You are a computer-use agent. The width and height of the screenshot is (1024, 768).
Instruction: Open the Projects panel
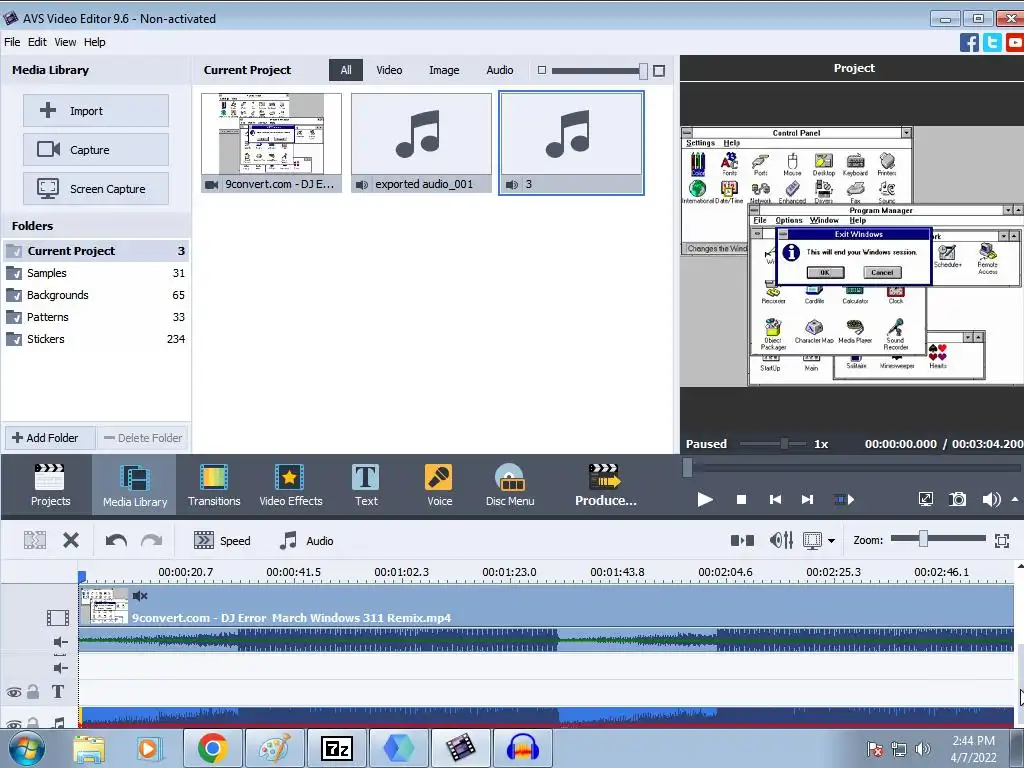50,485
